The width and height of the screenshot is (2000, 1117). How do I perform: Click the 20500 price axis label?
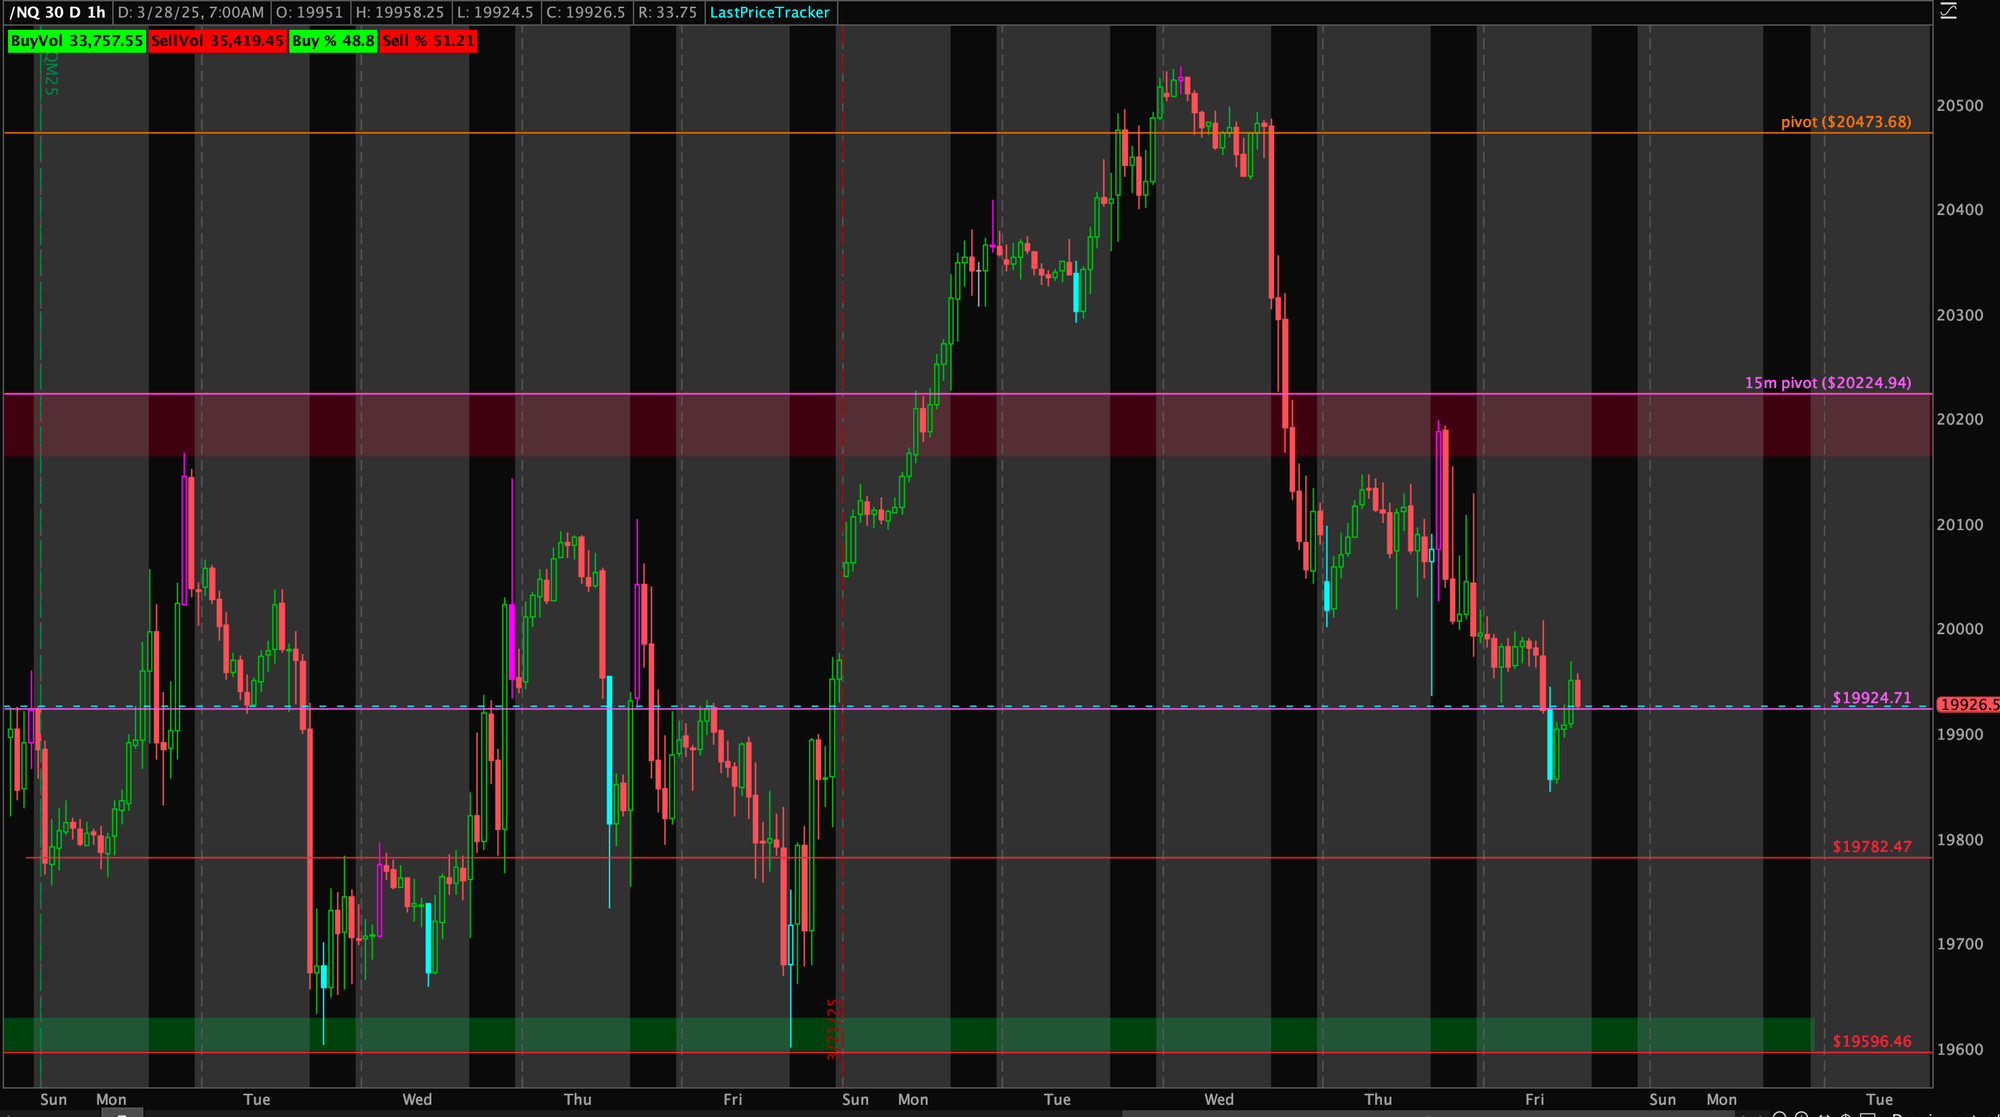(1960, 106)
